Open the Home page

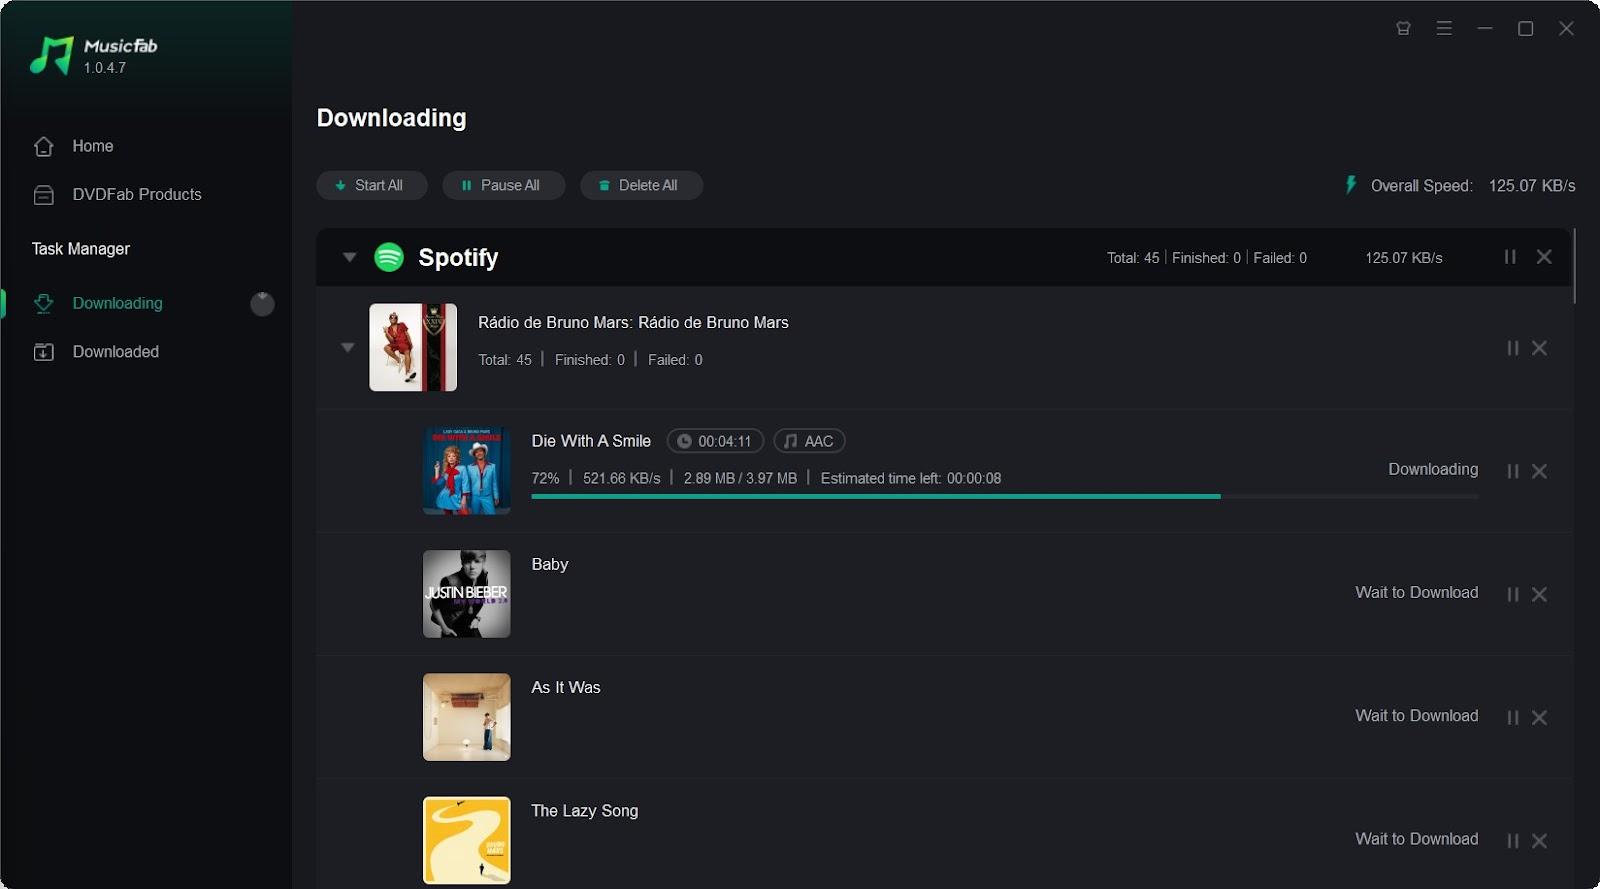tap(92, 146)
